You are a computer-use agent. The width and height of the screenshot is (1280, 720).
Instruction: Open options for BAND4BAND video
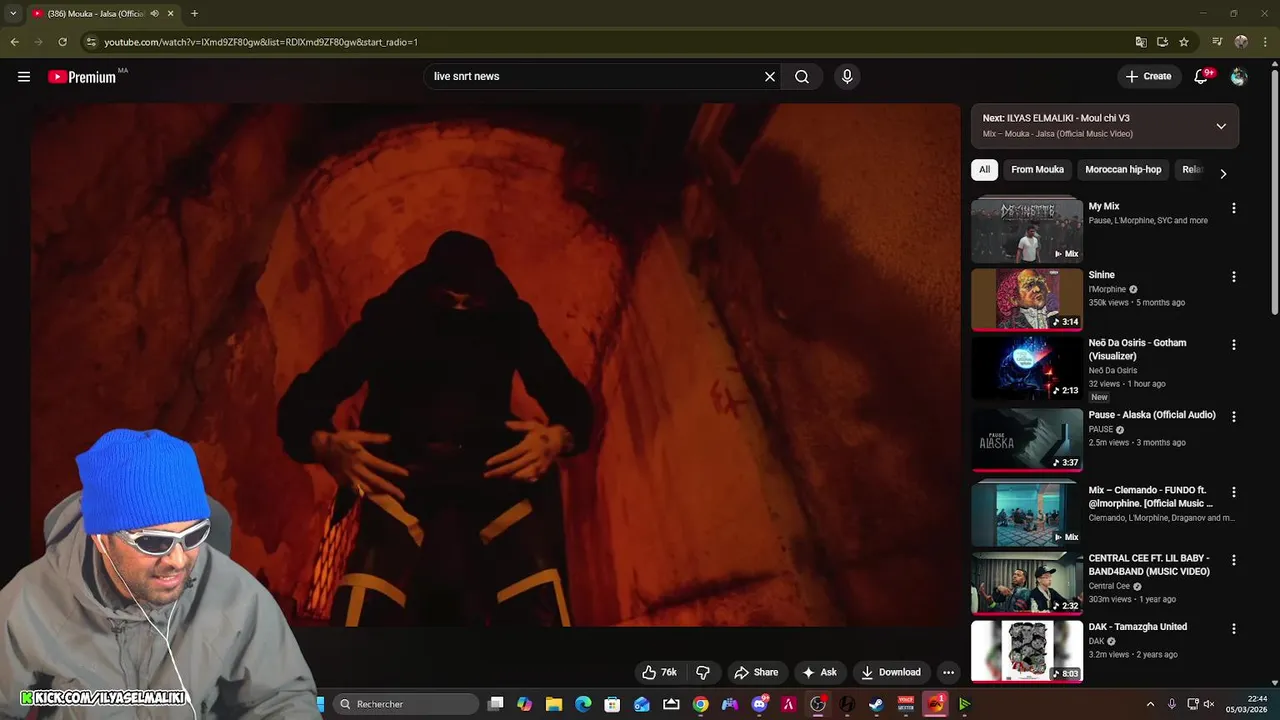click(1233, 560)
